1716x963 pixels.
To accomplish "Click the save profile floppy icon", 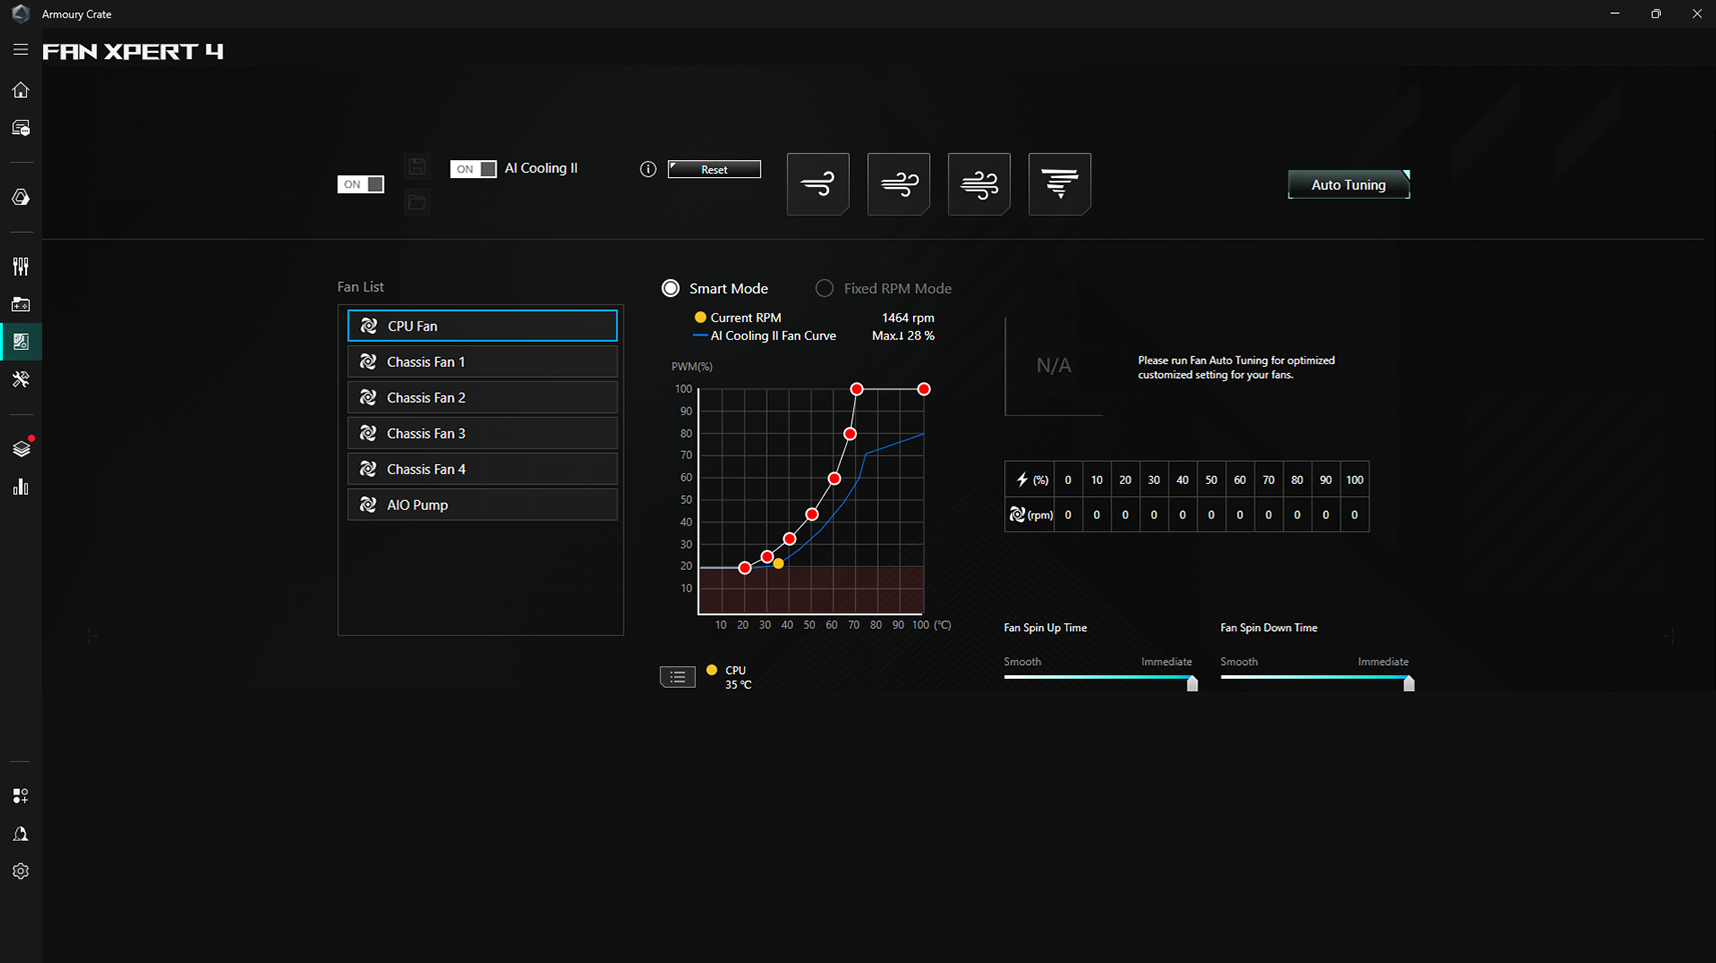I will click(417, 167).
